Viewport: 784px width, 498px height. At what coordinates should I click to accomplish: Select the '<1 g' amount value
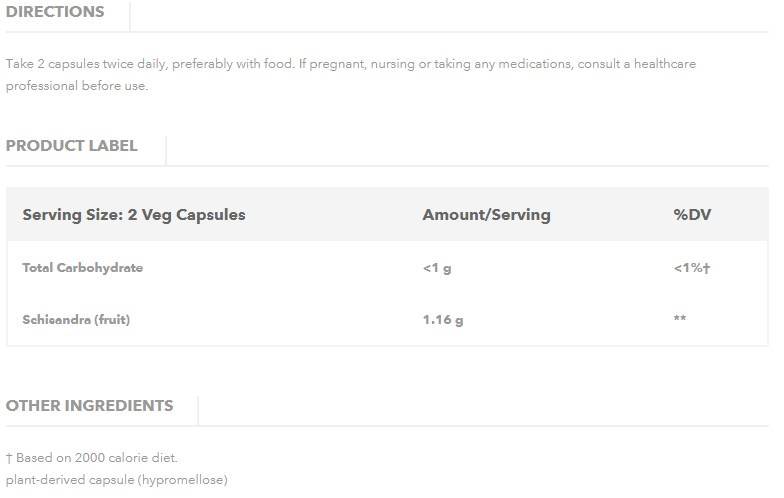(437, 268)
